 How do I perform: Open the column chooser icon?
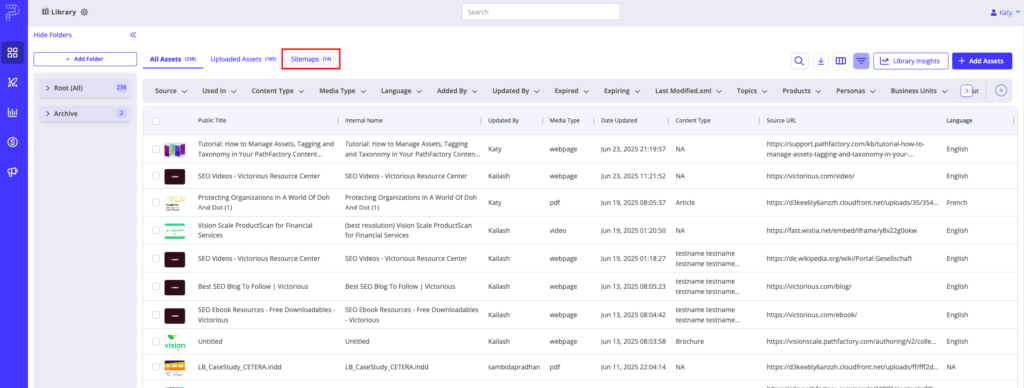[x=841, y=61]
